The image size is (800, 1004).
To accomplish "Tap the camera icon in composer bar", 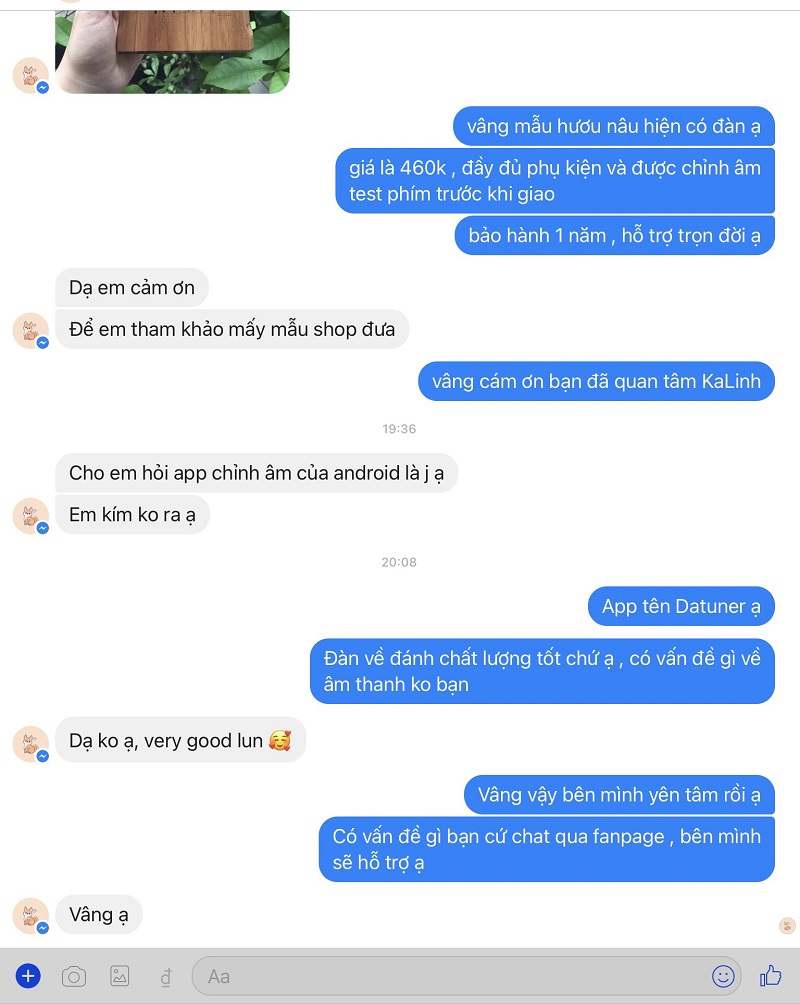I will (74, 977).
